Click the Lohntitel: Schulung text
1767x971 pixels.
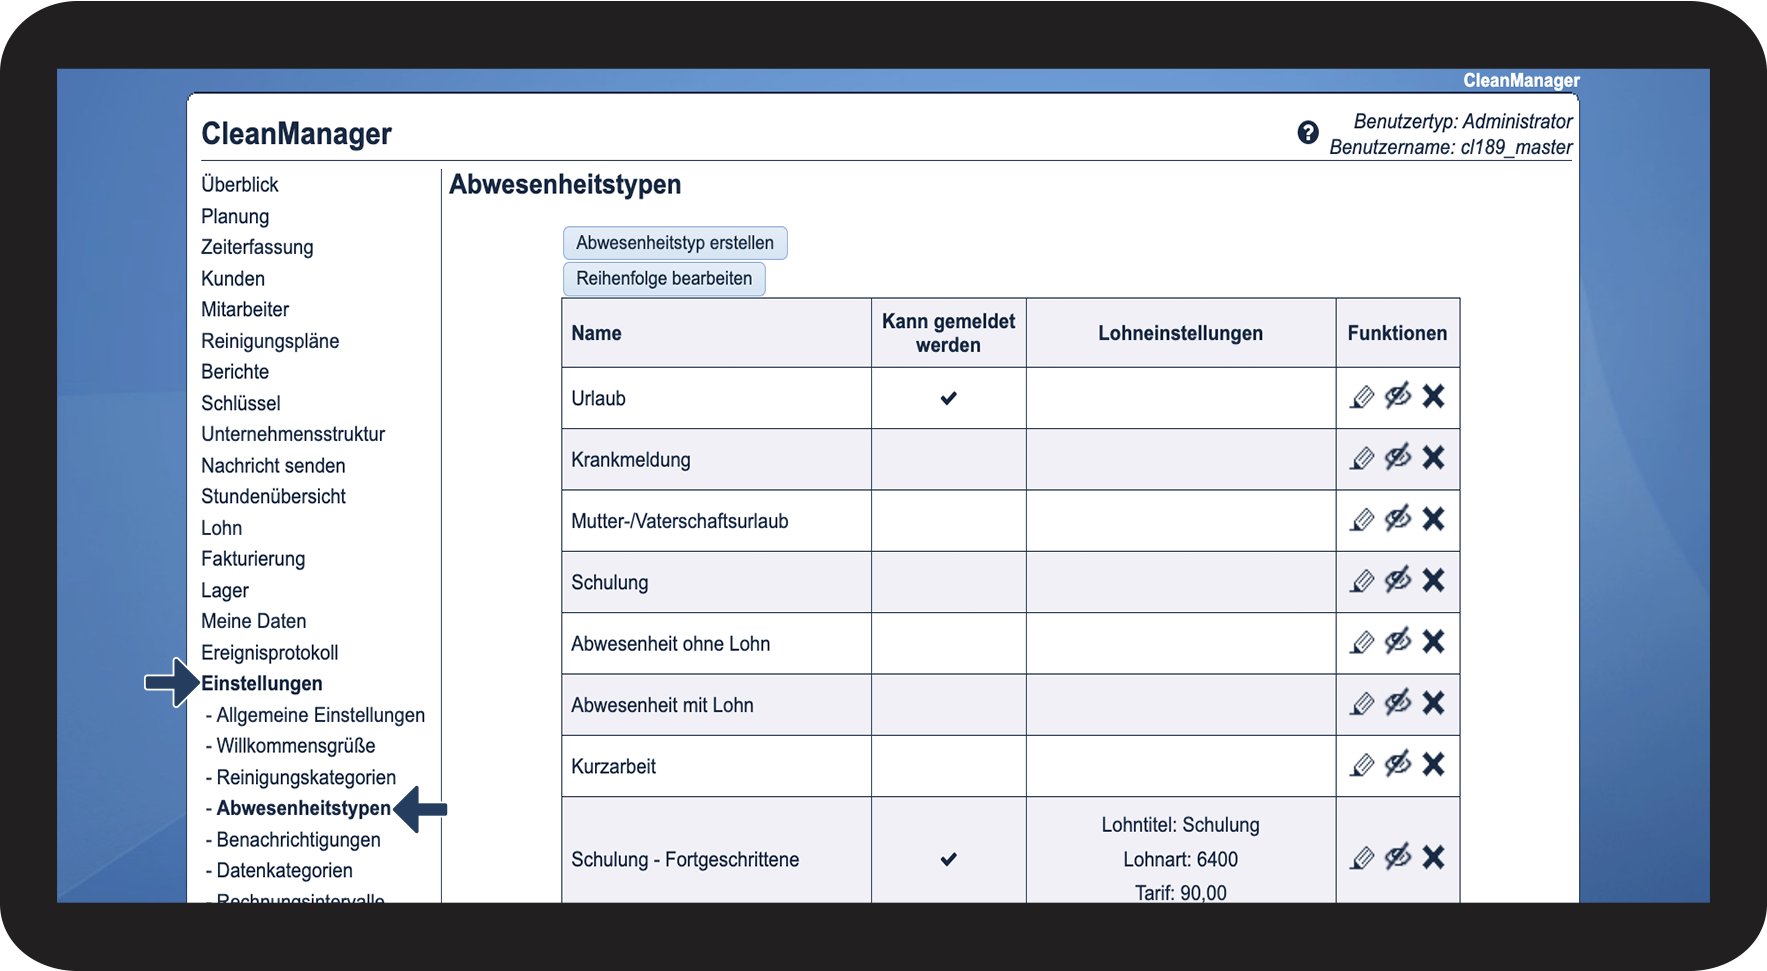click(1180, 825)
